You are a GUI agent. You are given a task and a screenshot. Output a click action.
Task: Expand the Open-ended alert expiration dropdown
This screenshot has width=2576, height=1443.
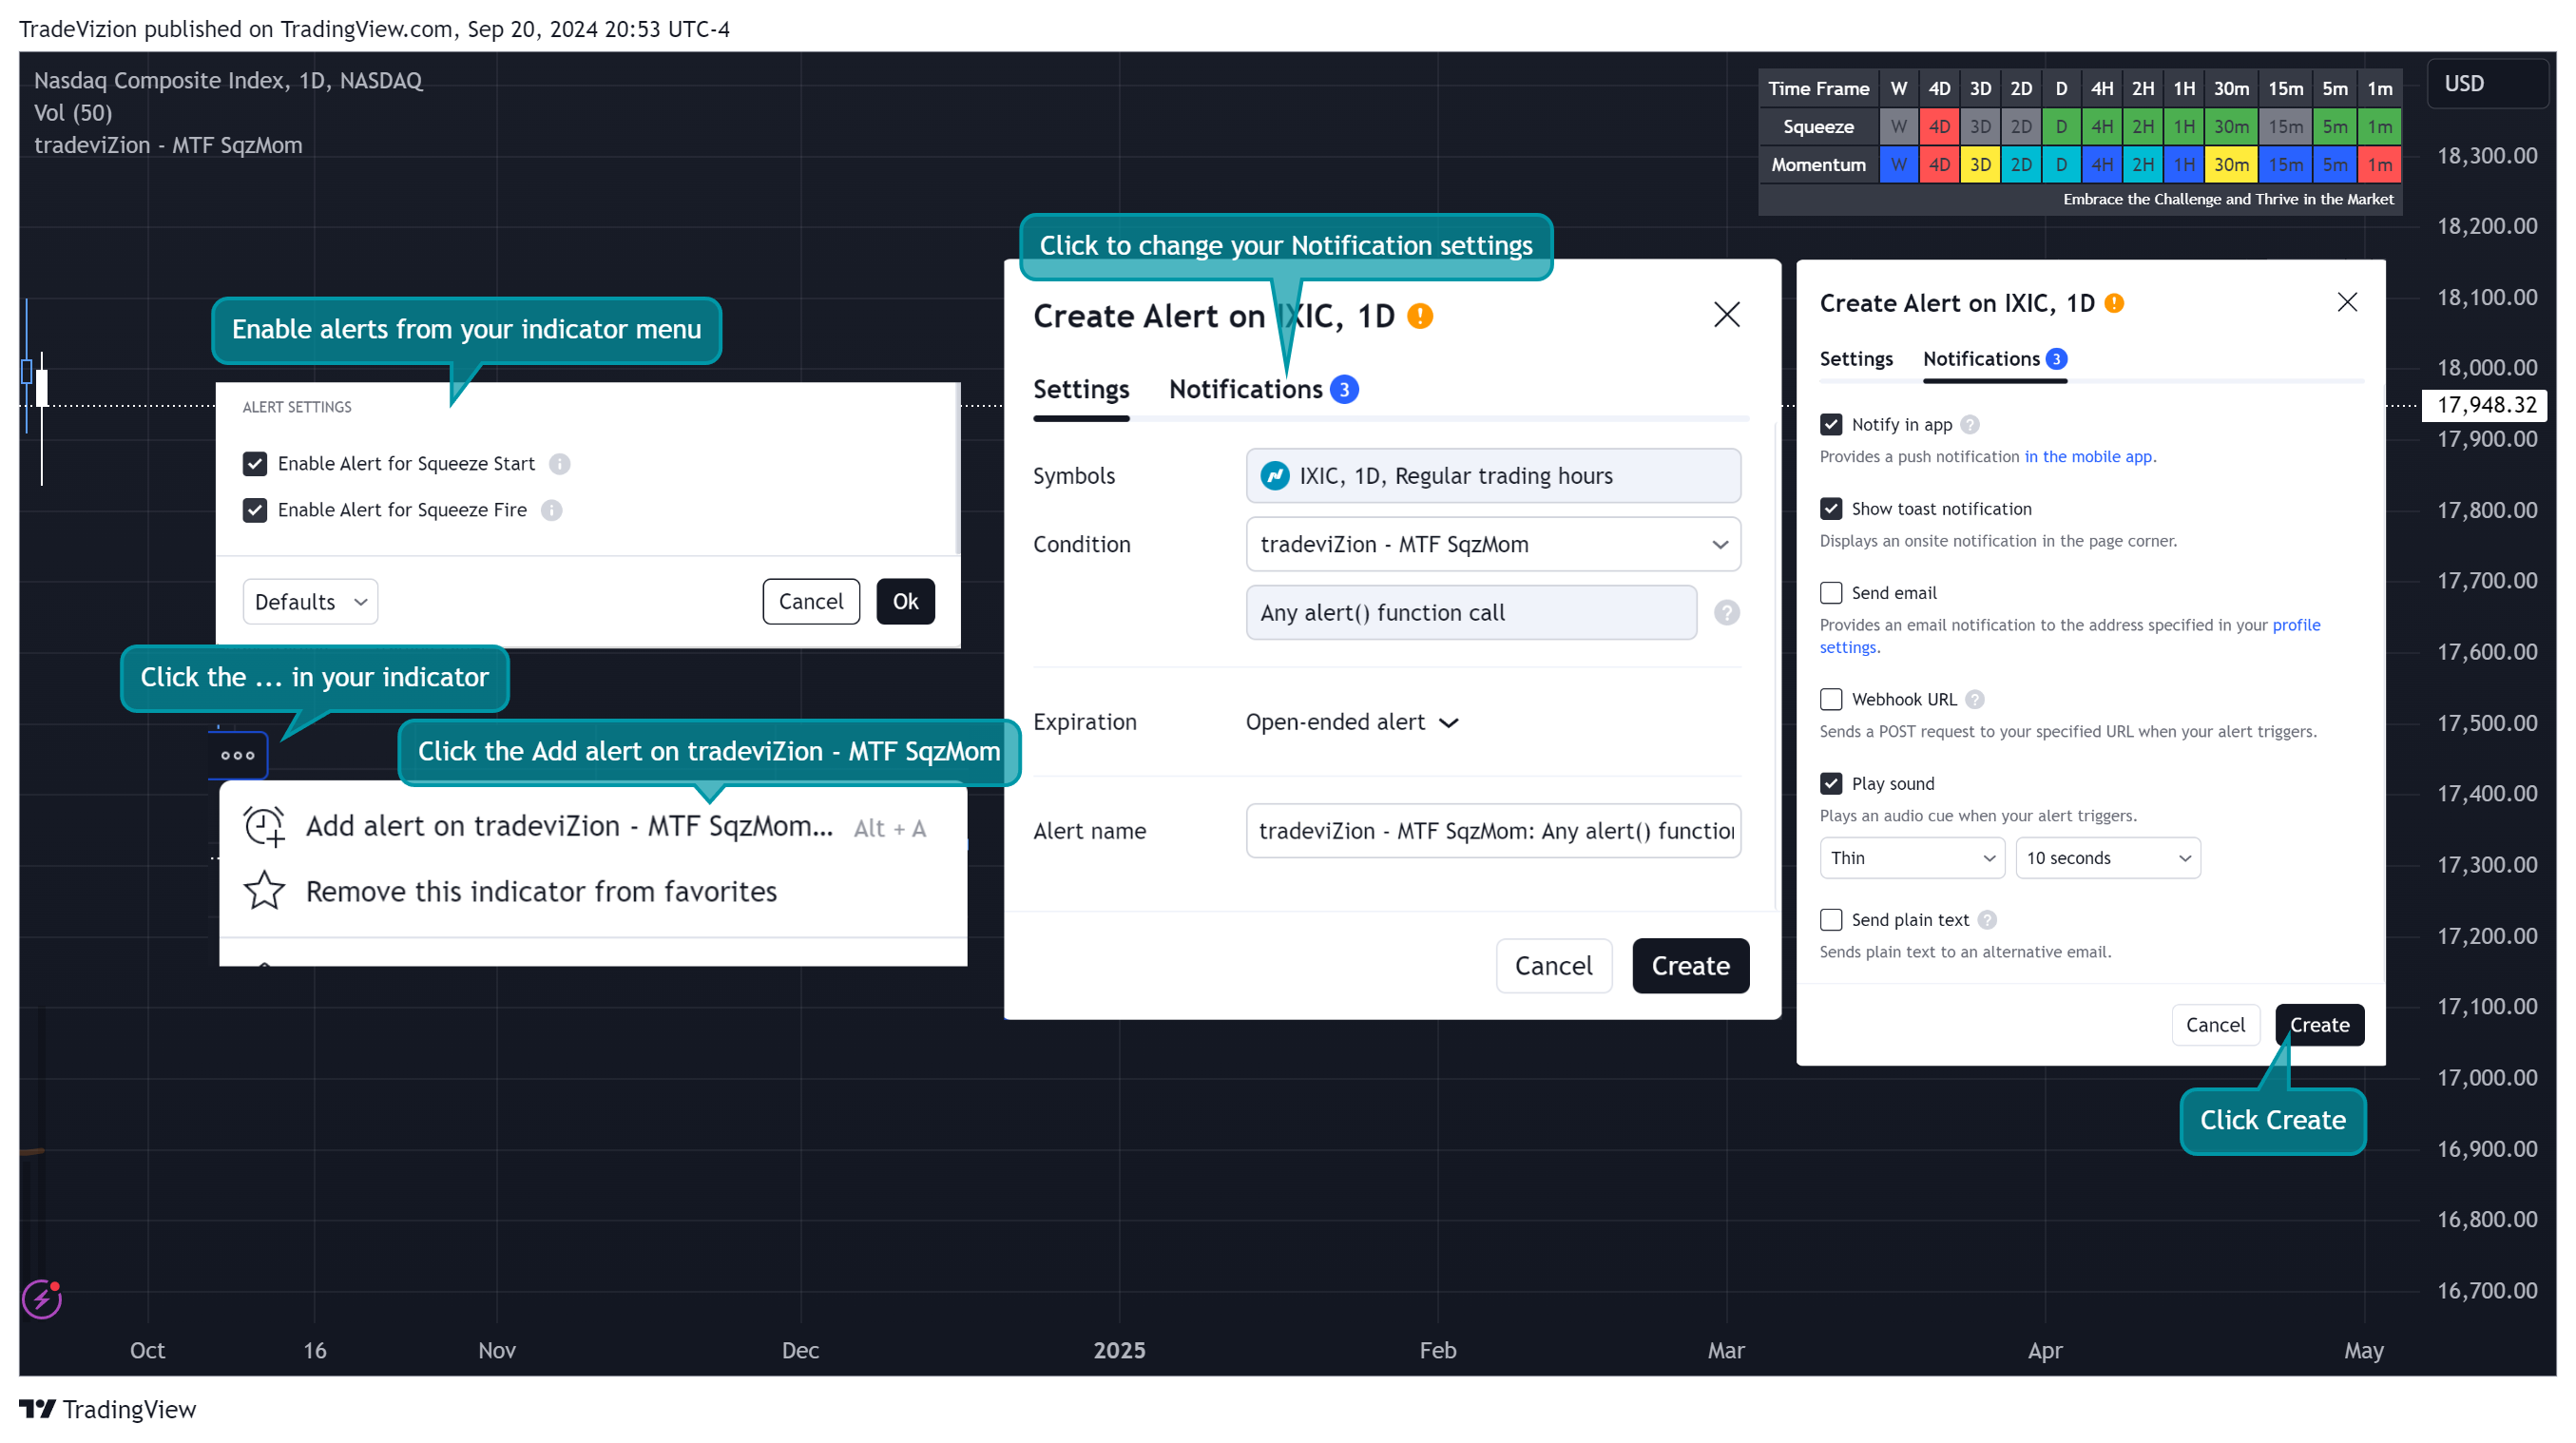(x=1351, y=722)
